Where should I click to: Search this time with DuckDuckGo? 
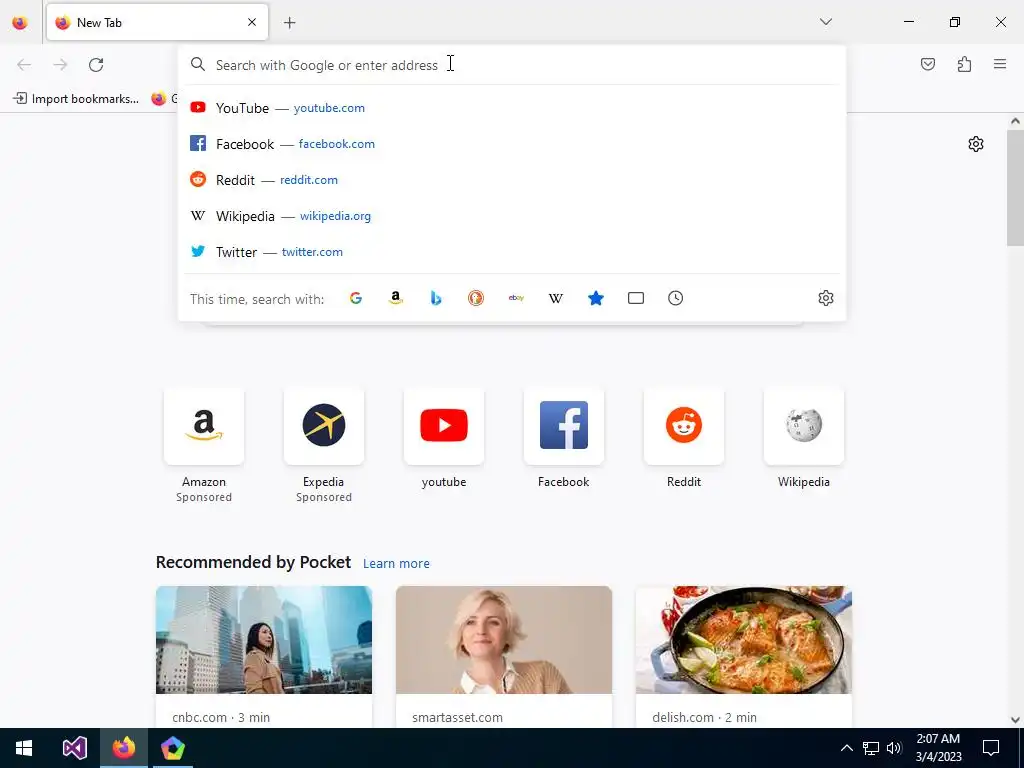(476, 298)
